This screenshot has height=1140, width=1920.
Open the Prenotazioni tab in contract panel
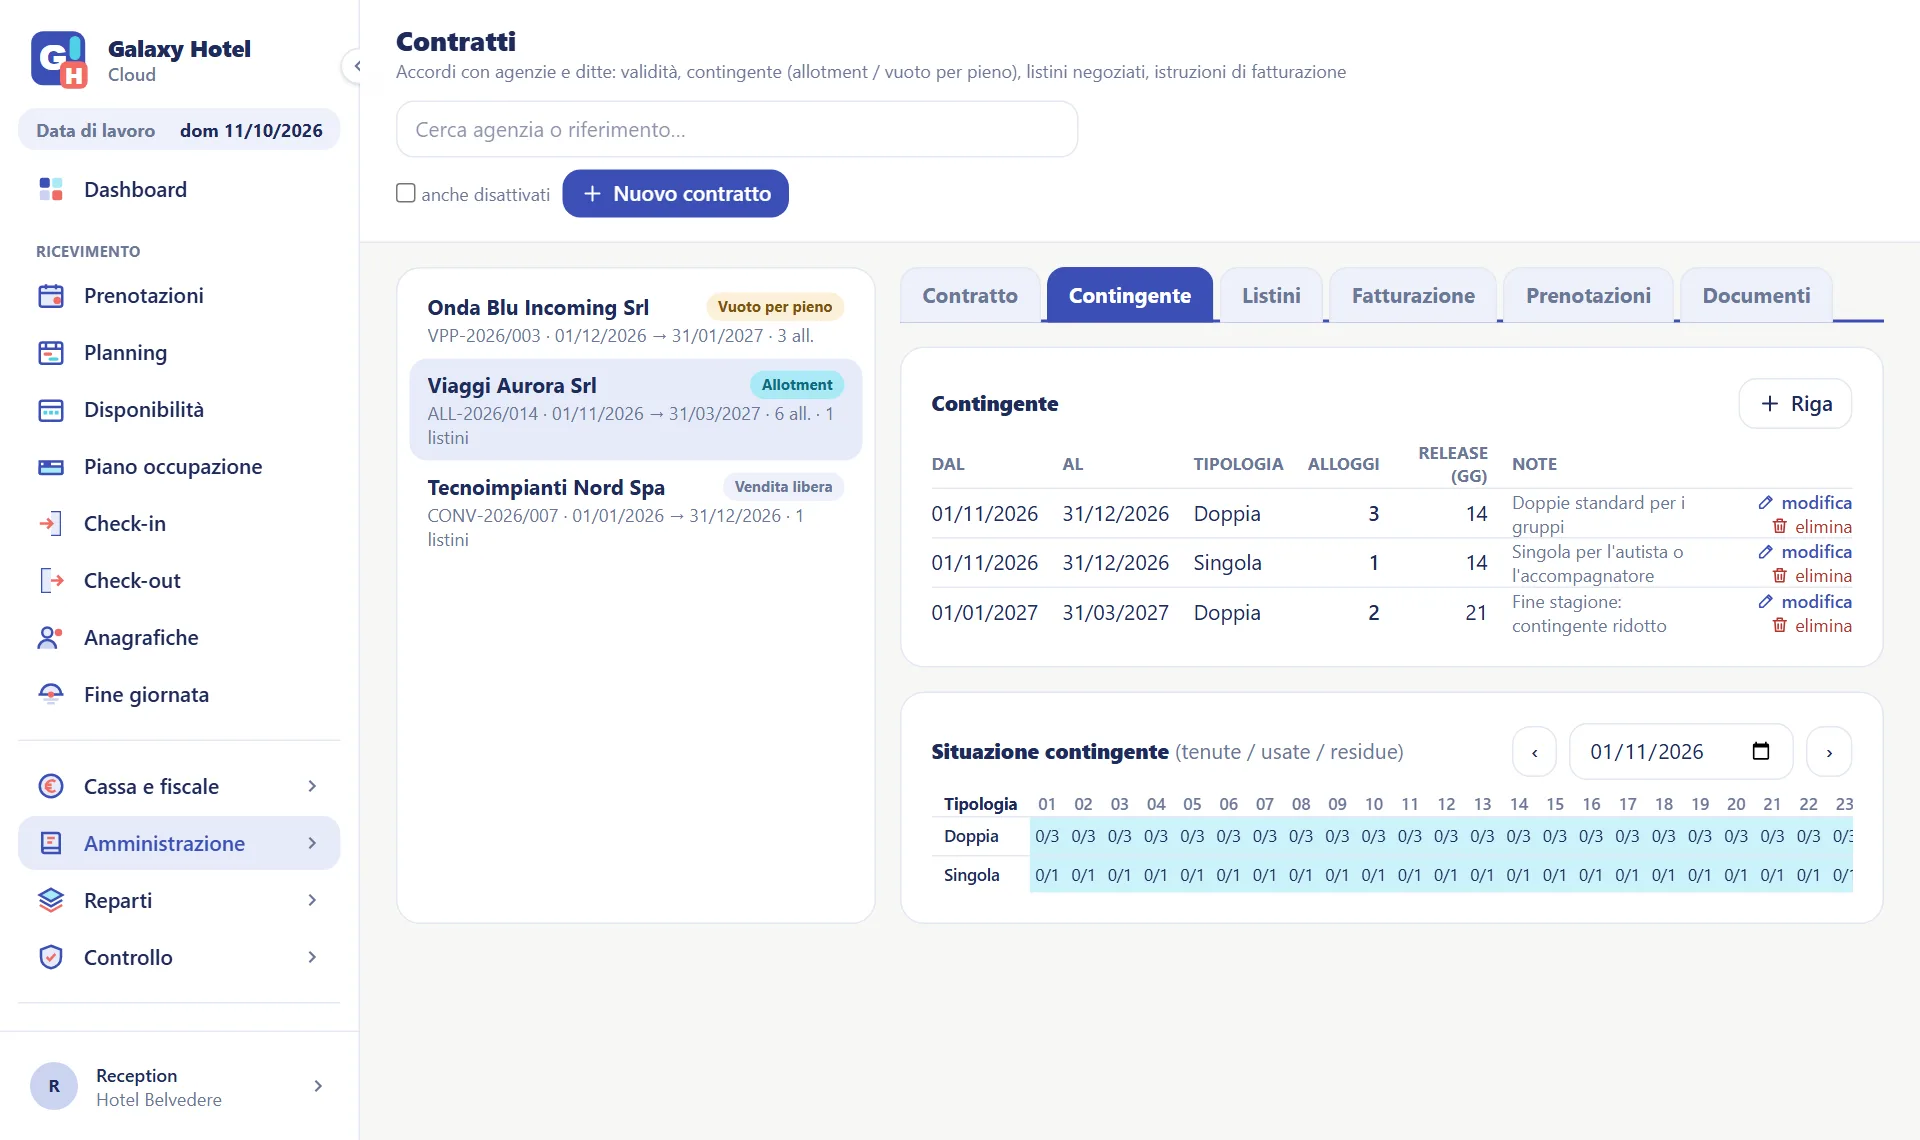1588,295
